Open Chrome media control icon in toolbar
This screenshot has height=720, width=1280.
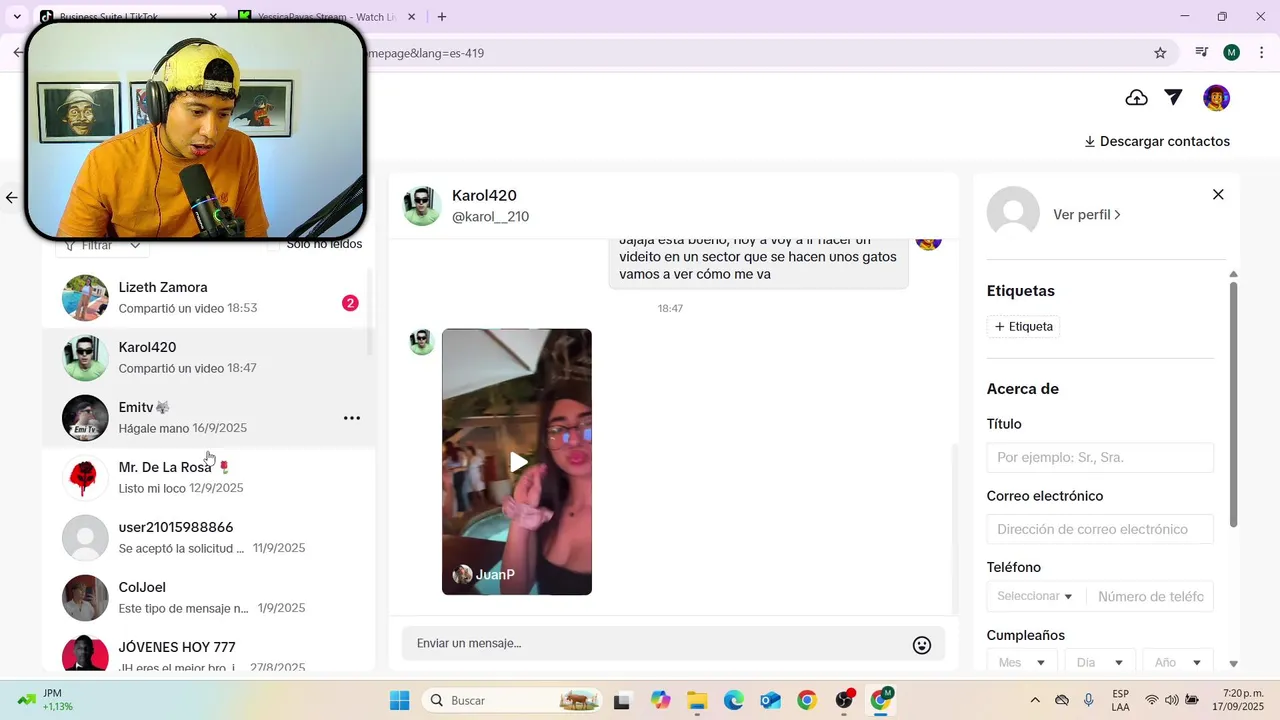pyautogui.click(x=1202, y=53)
